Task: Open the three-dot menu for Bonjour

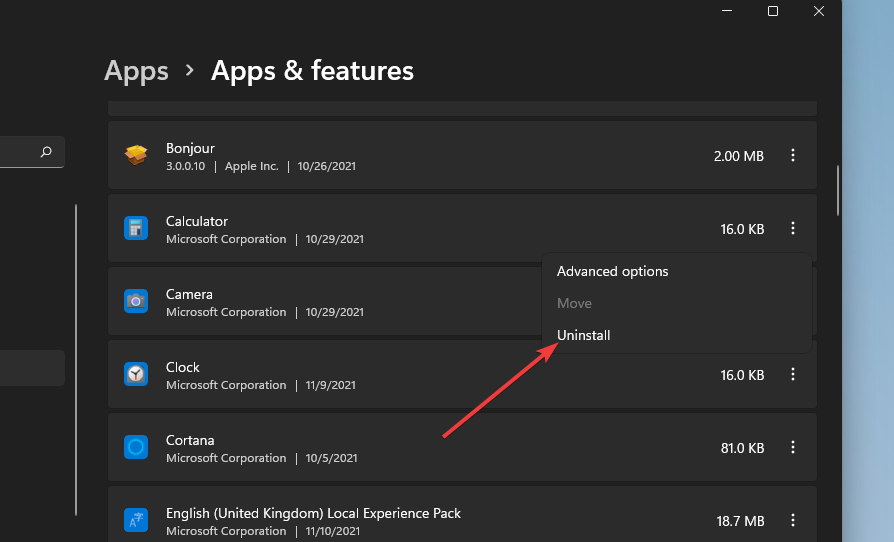Action: click(793, 155)
